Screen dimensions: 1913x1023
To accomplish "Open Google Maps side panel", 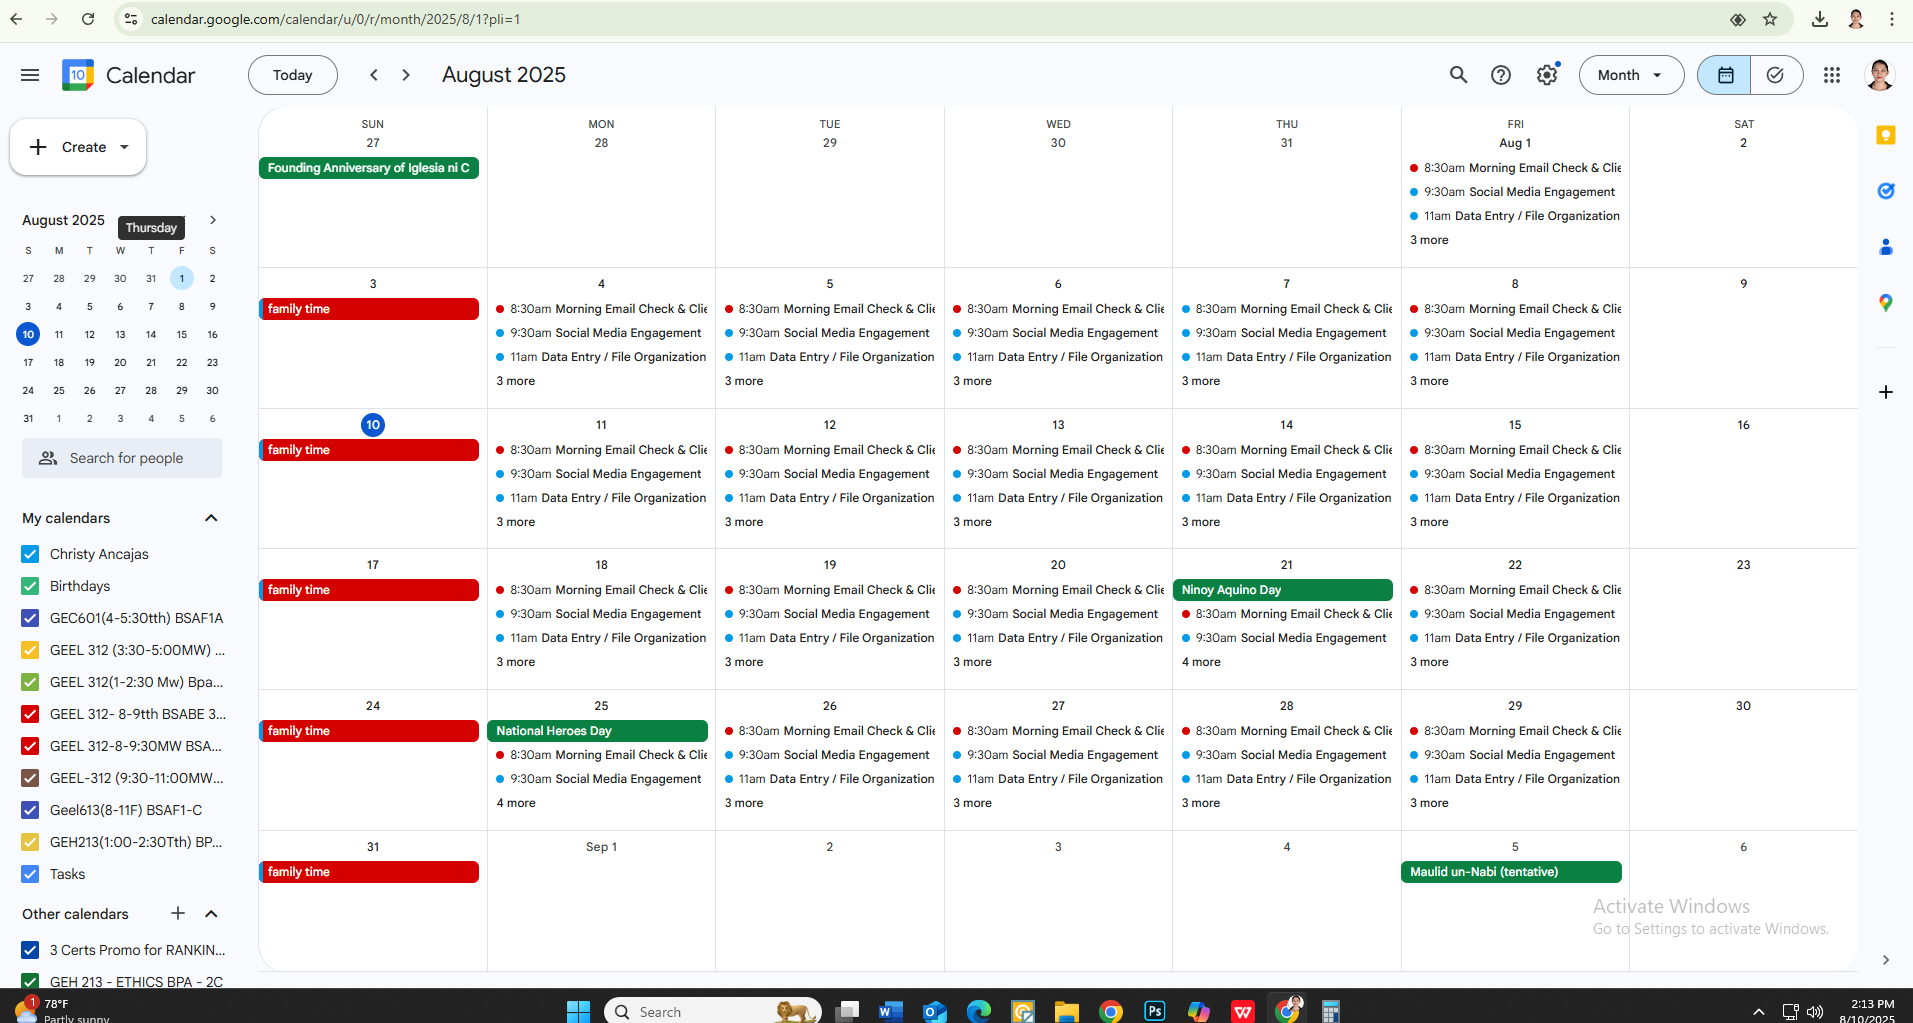I will 1886,303.
